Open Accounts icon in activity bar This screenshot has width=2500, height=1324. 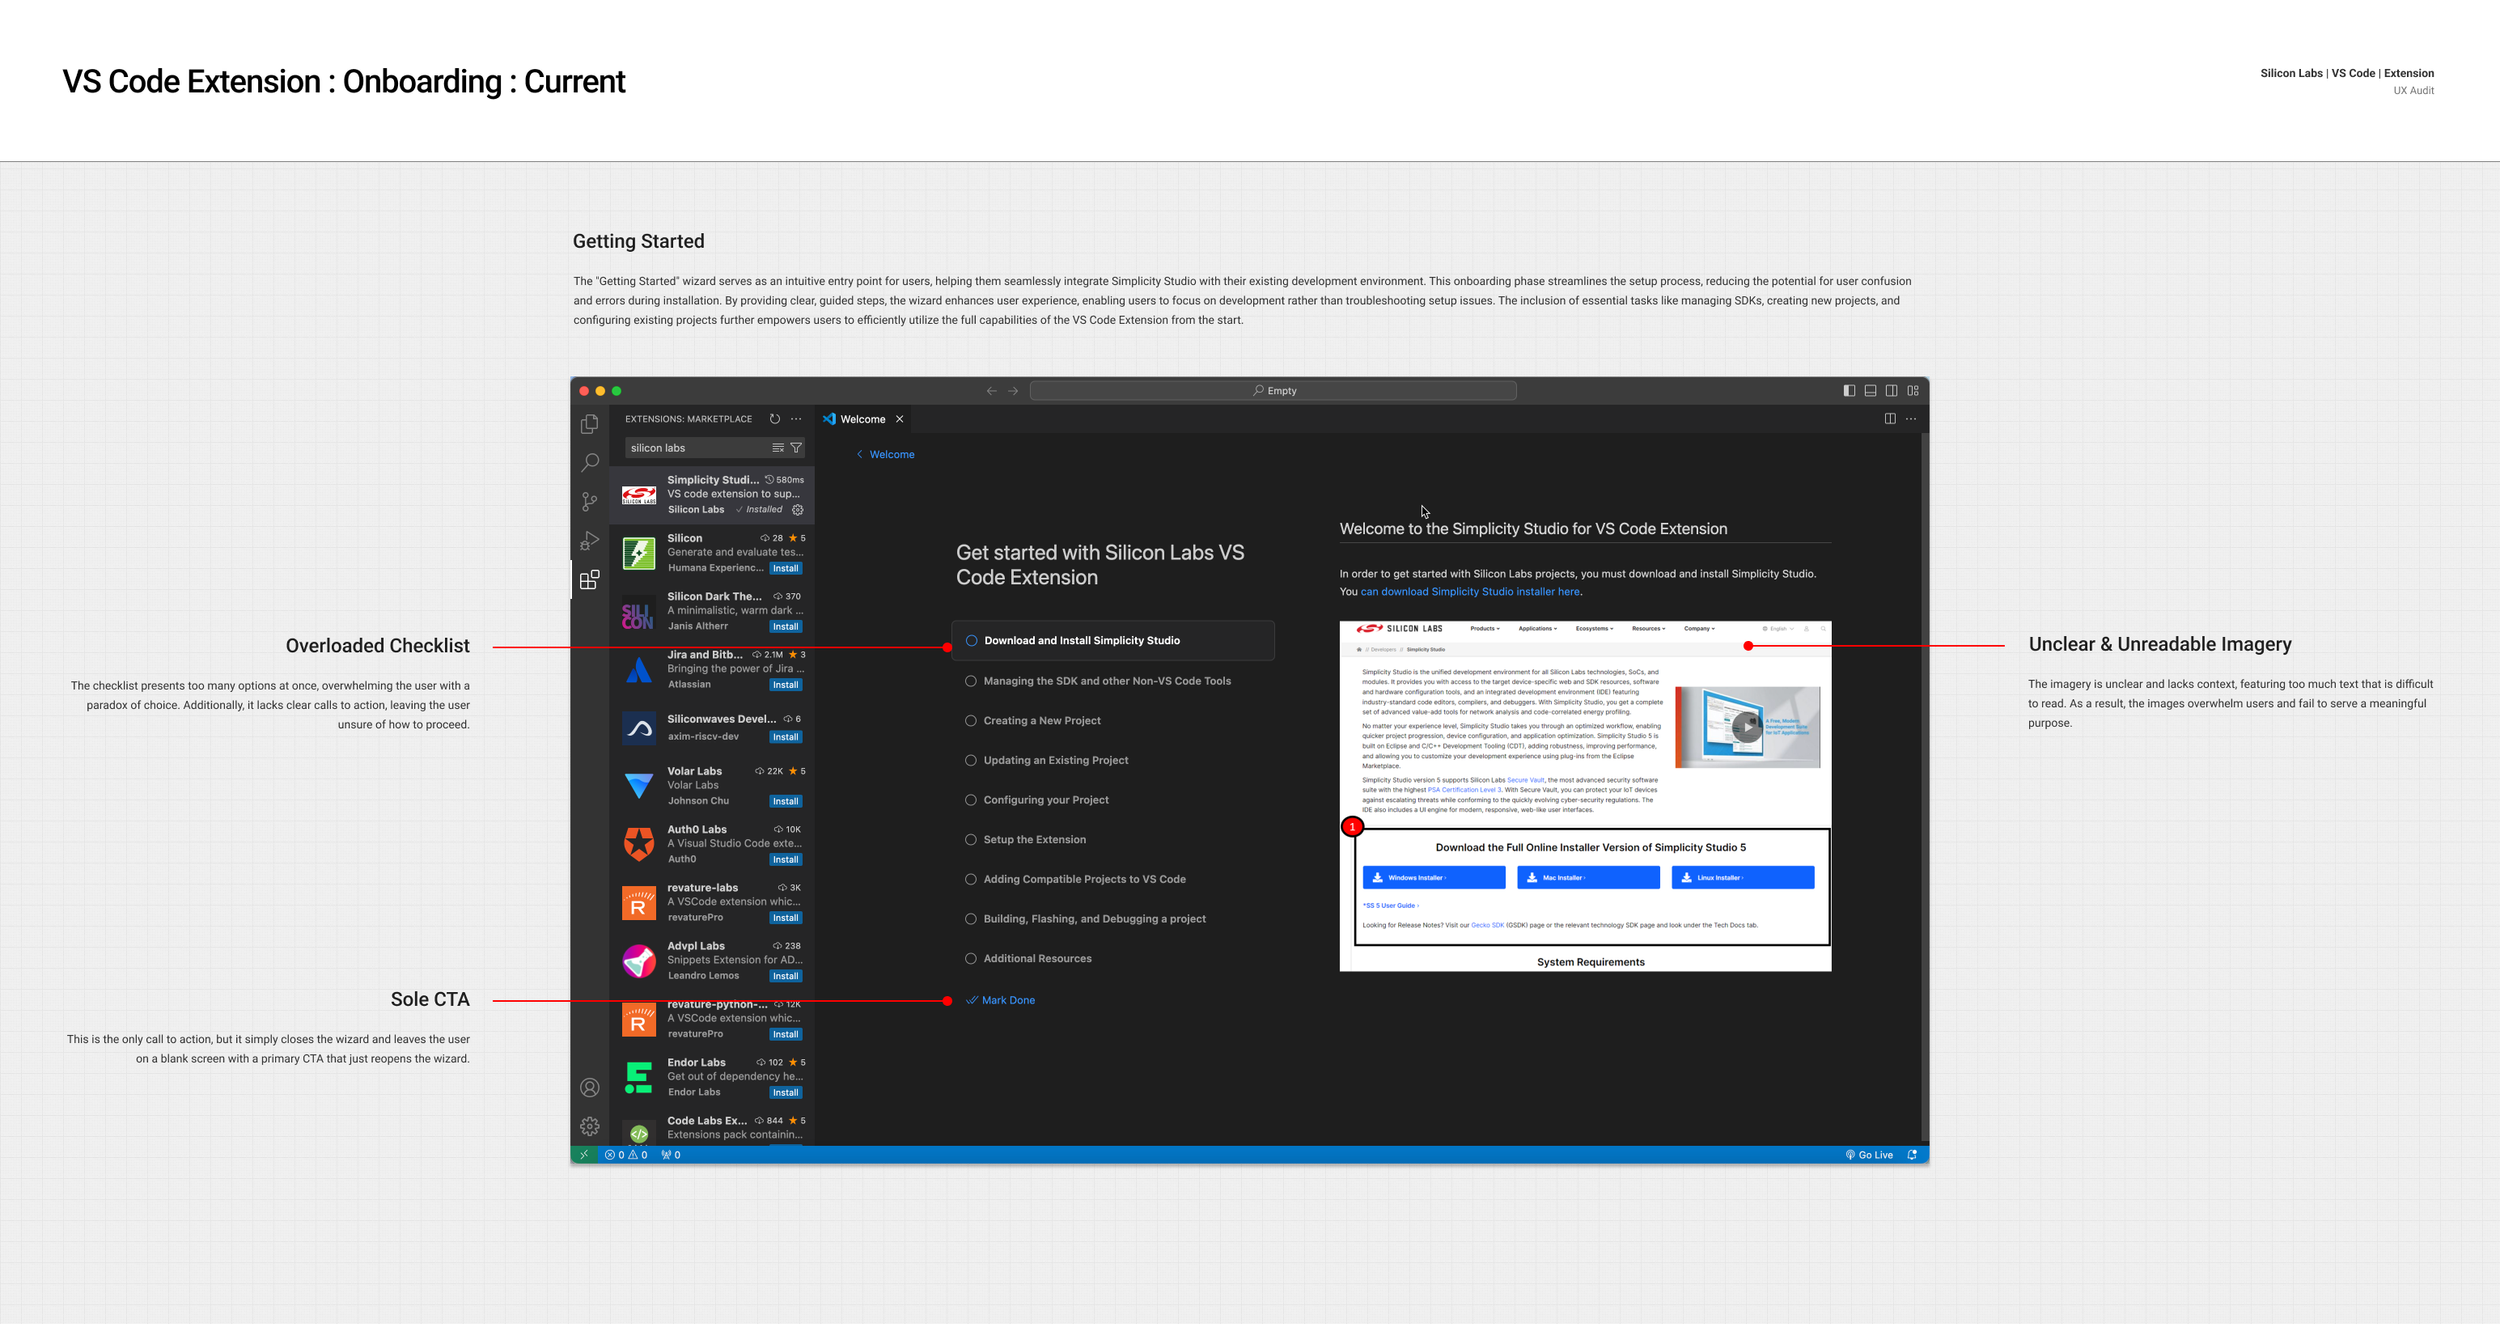(590, 1088)
